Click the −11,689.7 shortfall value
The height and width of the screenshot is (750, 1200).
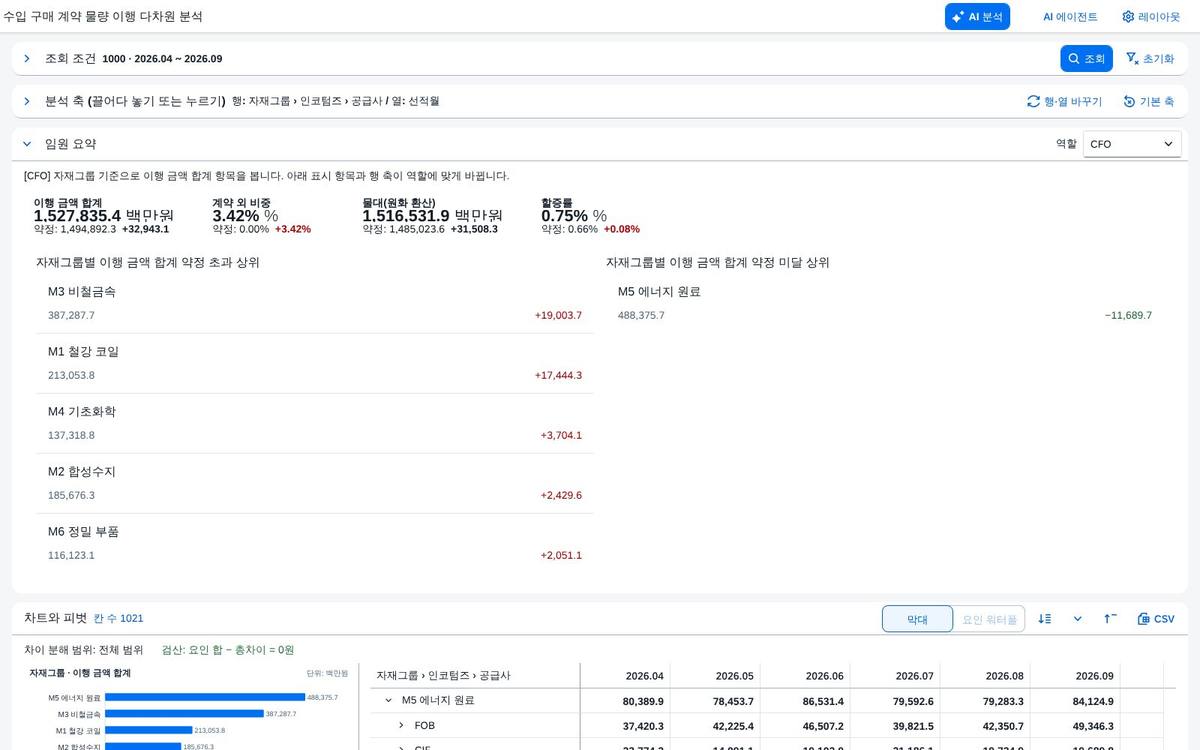tap(1128, 315)
